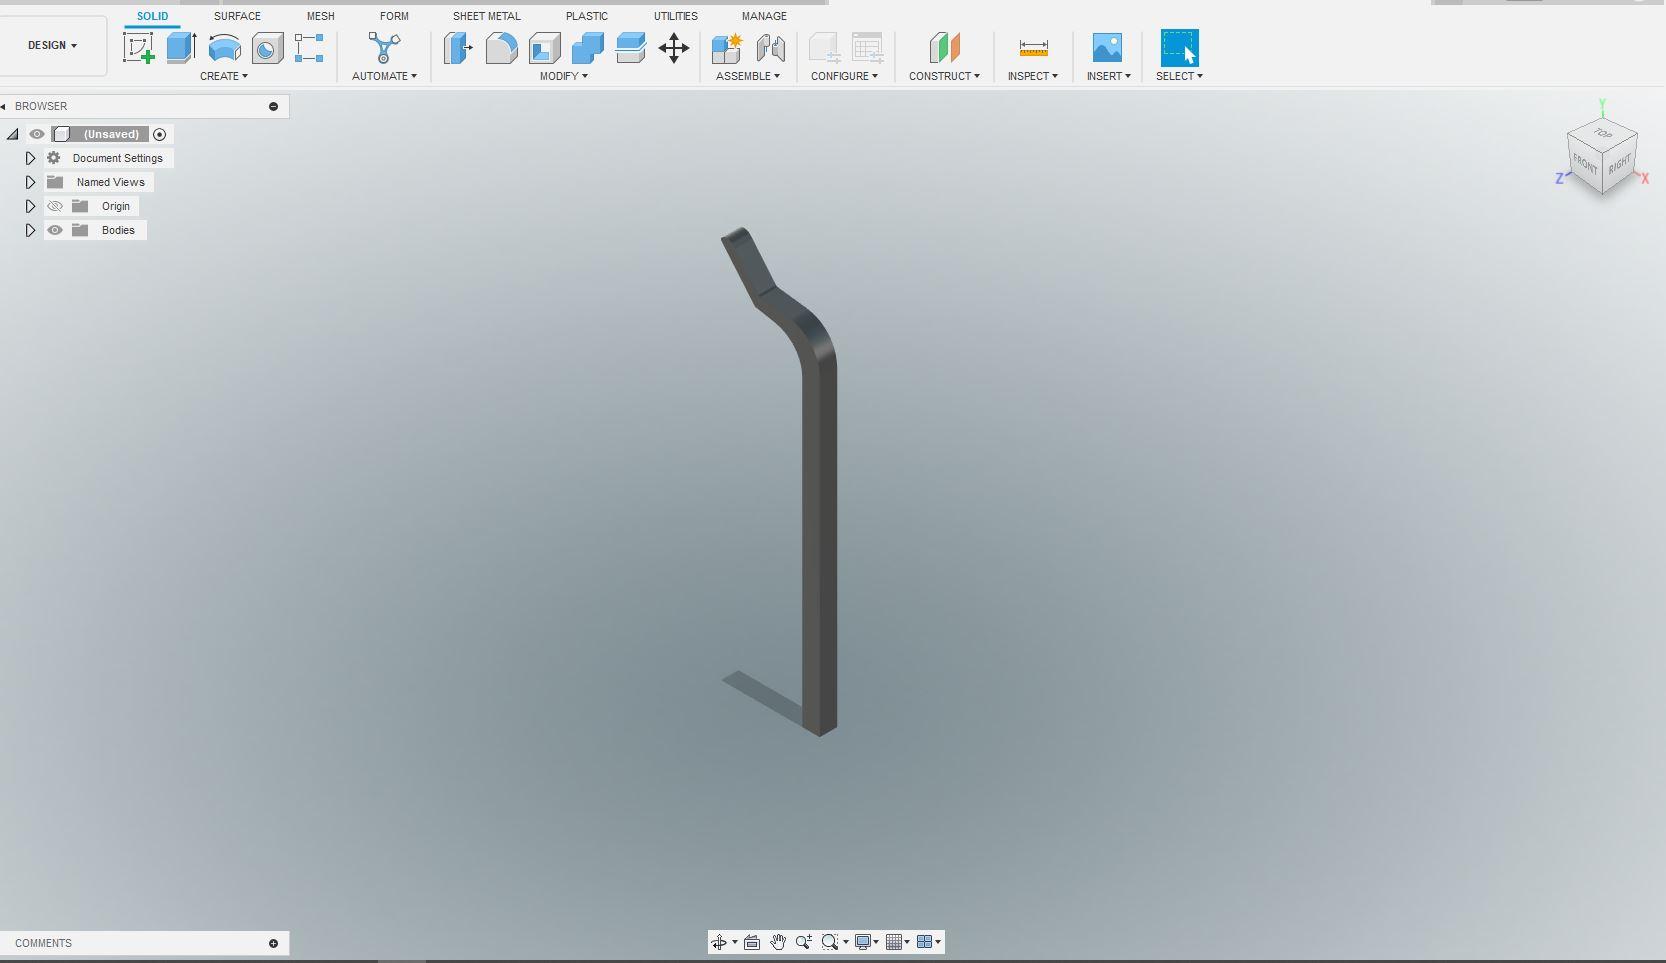
Task: Select the Pan hand tool
Action: pyautogui.click(x=778, y=942)
